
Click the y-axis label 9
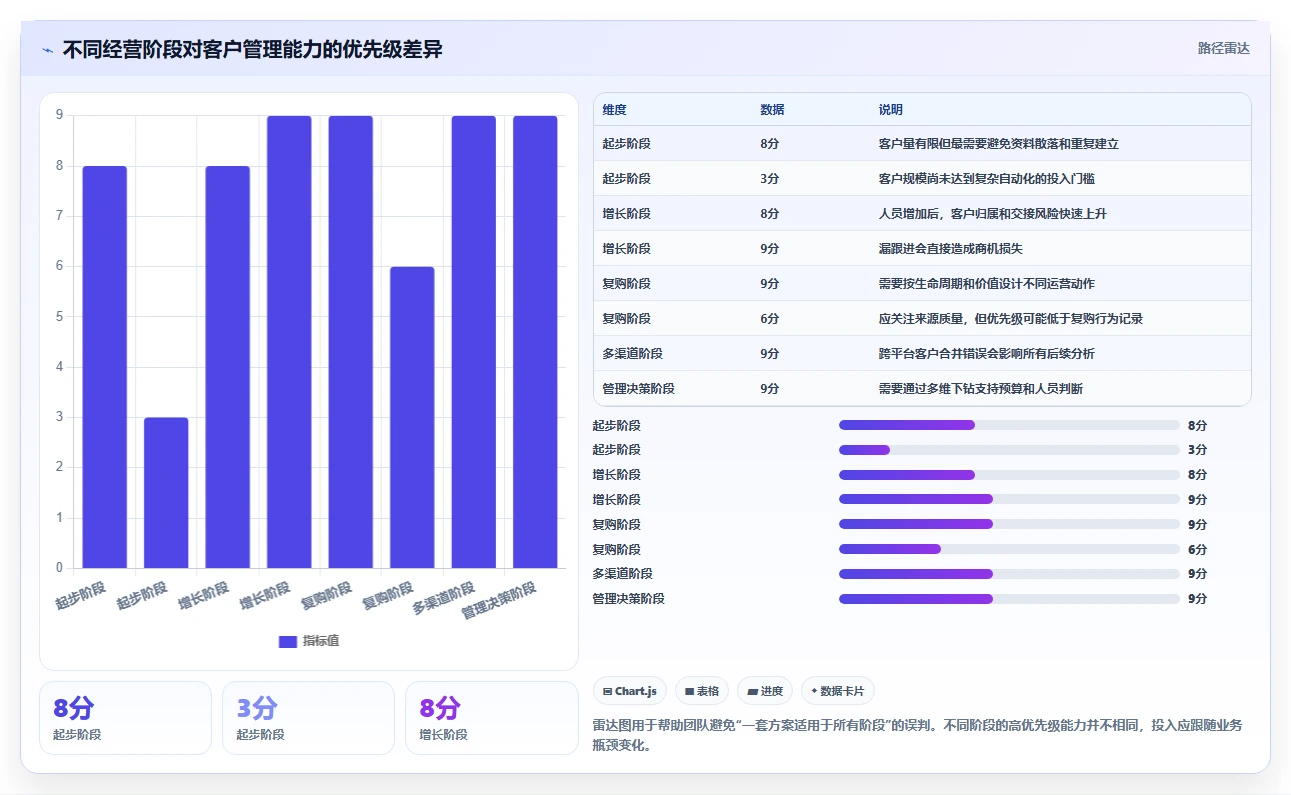[x=60, y=115]
